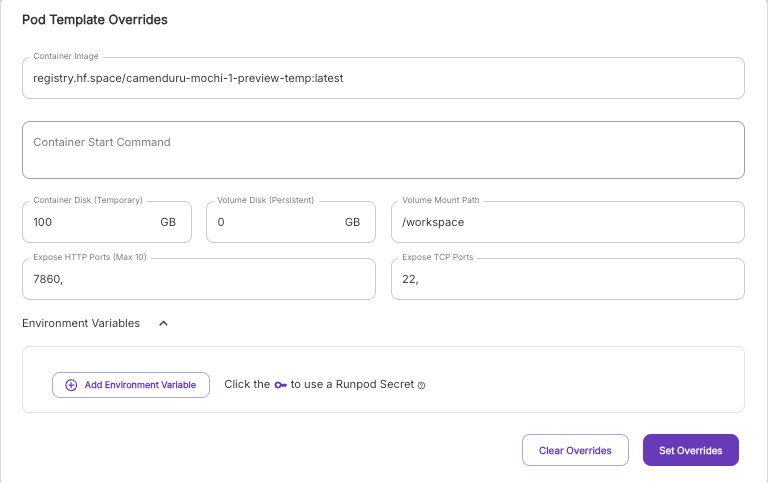Click the purple key Runpod Secret icon
Viewport: 768px width, 483px height.
(280, 385)
